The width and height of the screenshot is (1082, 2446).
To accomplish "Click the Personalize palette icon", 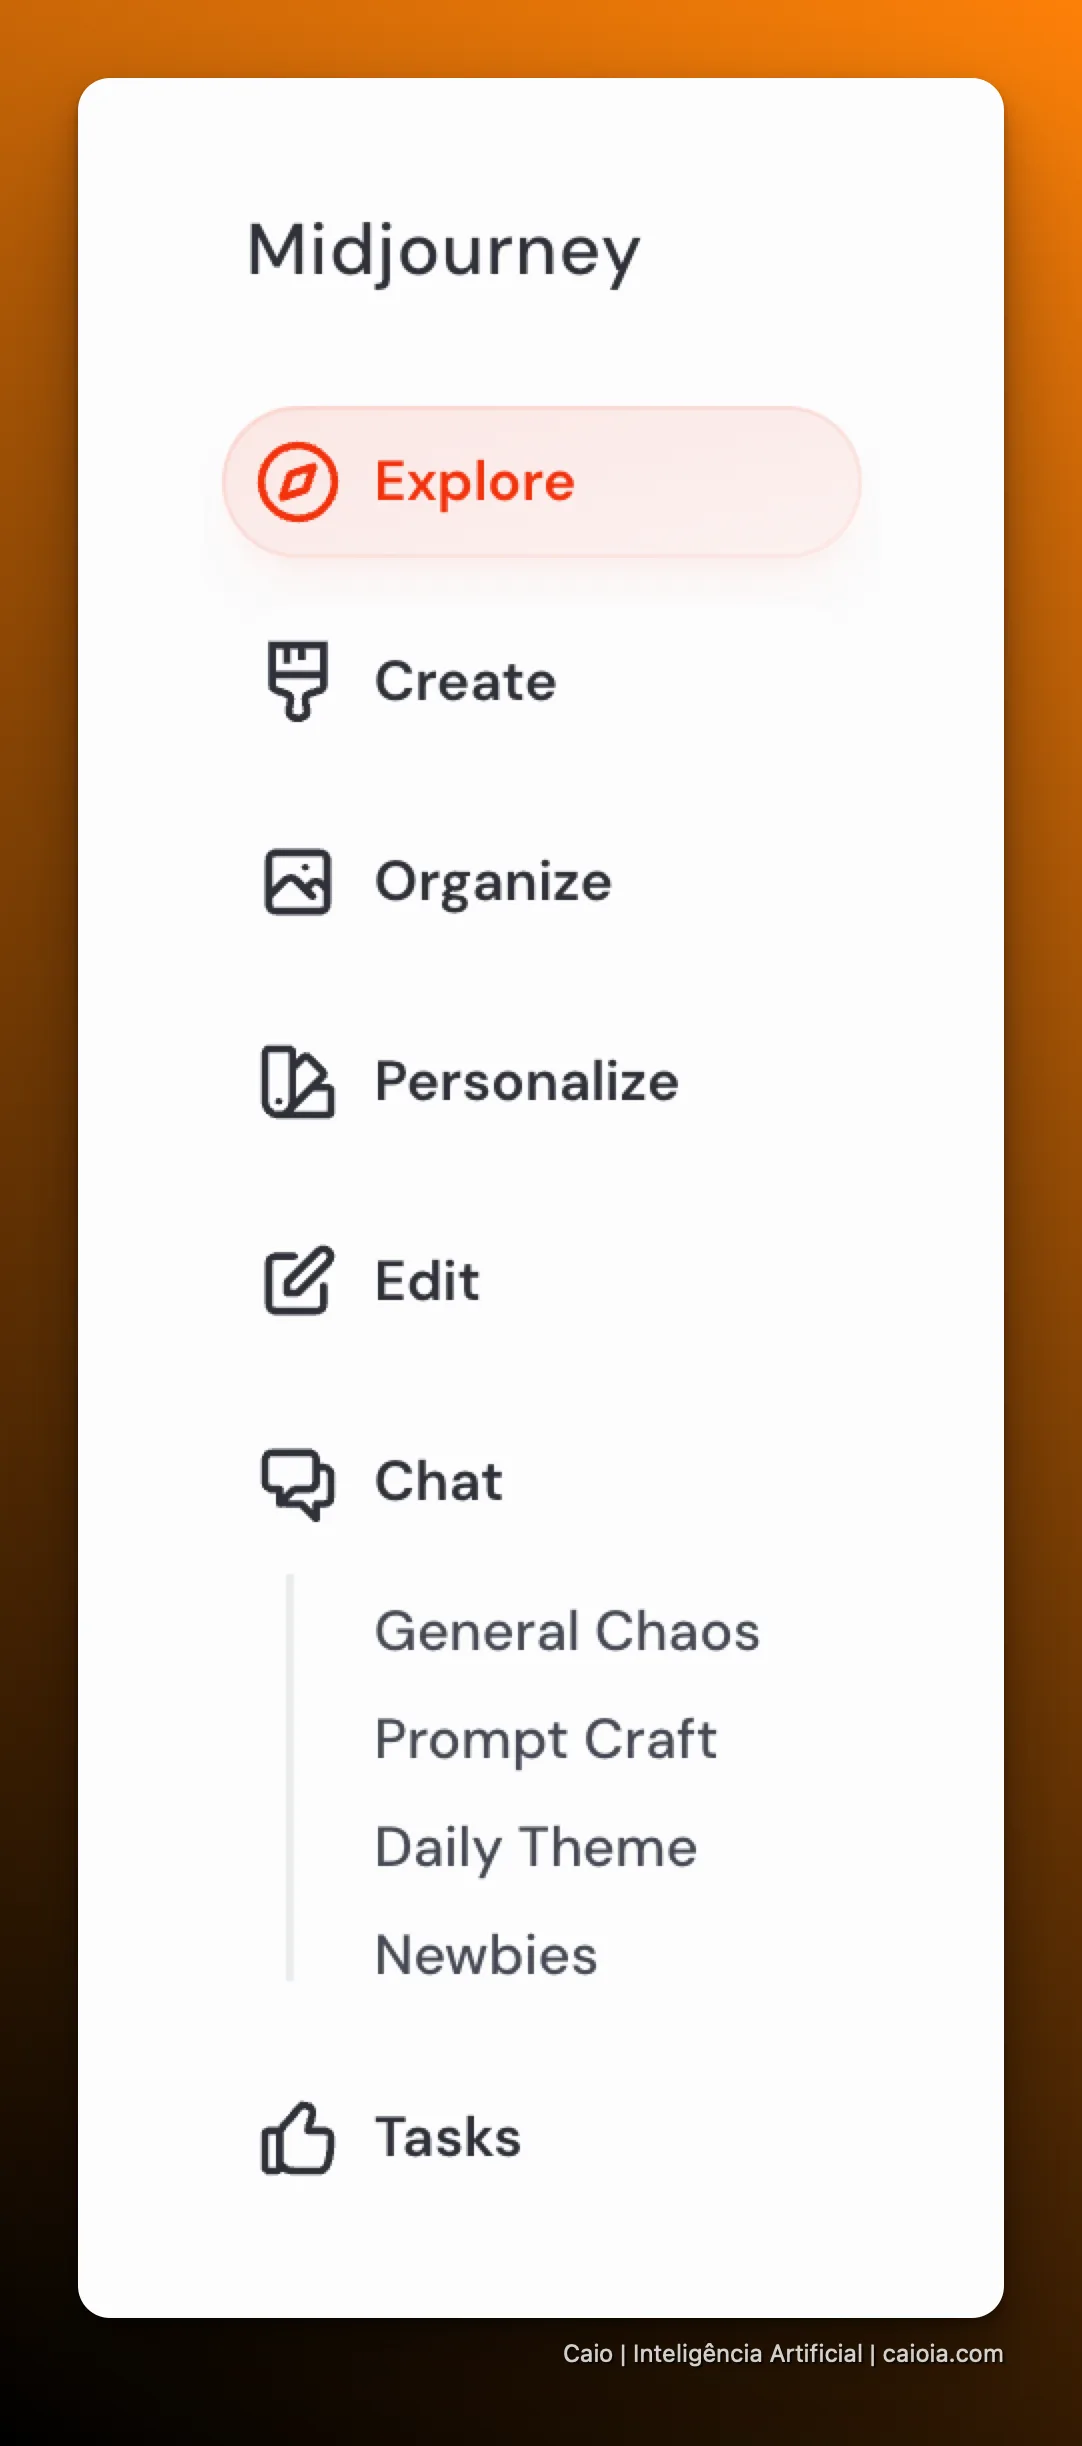I will [x=298, y=1082].
